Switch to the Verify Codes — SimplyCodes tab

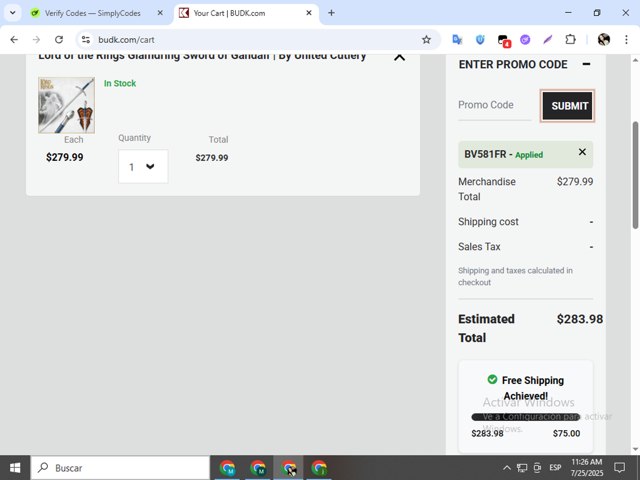92,13
